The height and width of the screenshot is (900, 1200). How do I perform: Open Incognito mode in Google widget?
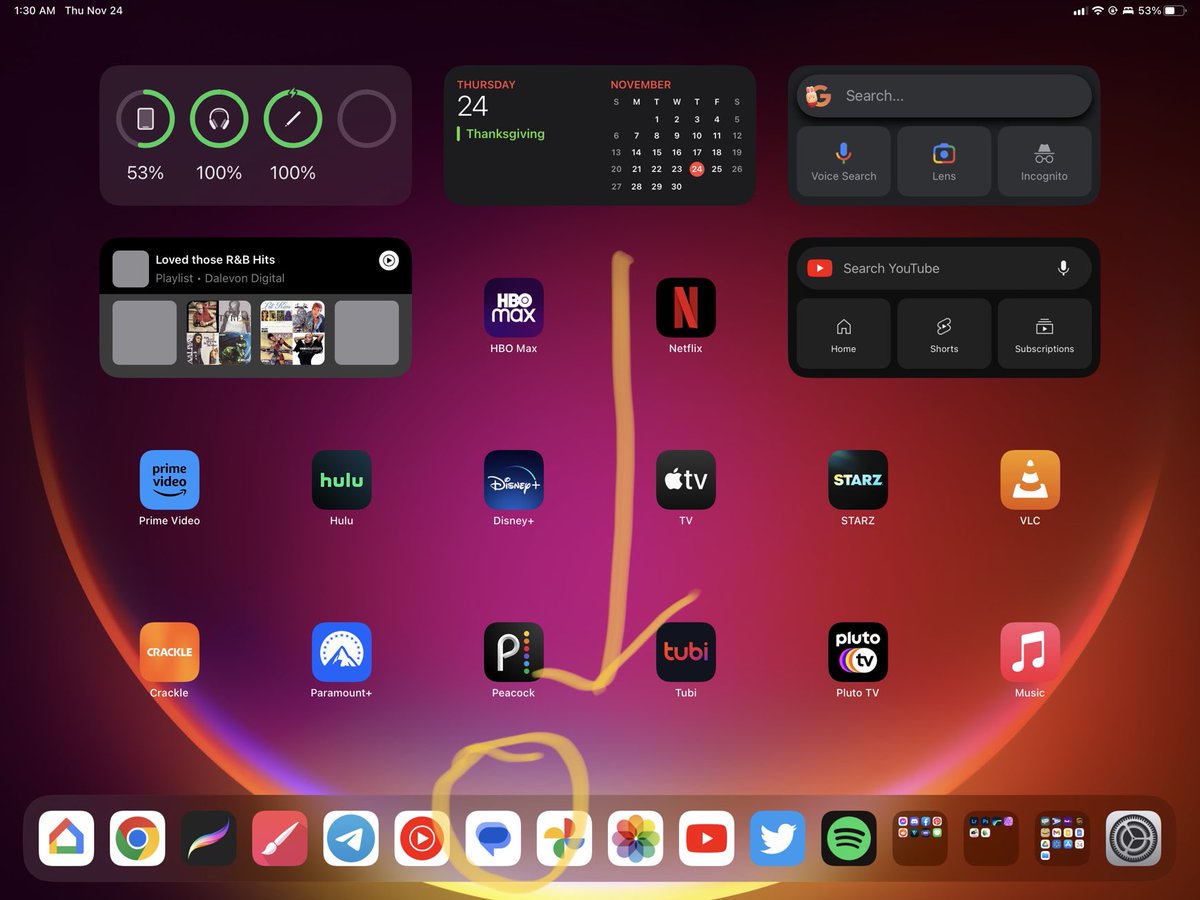[x=1044, y=161]
